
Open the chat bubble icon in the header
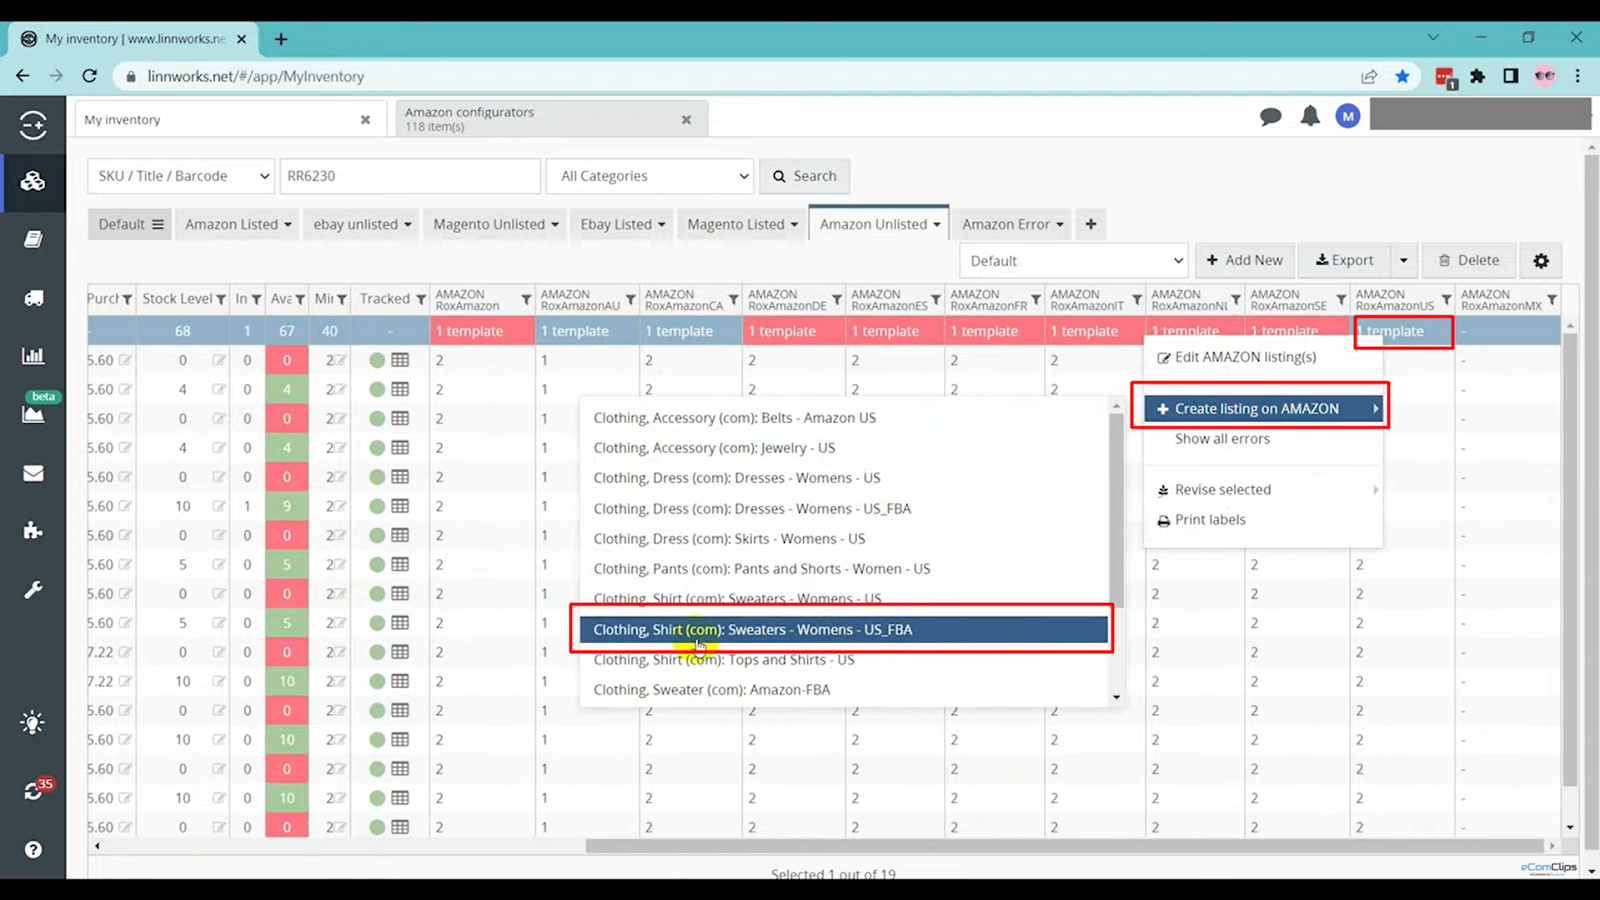pyautogui.click(x=1271, y=117)
